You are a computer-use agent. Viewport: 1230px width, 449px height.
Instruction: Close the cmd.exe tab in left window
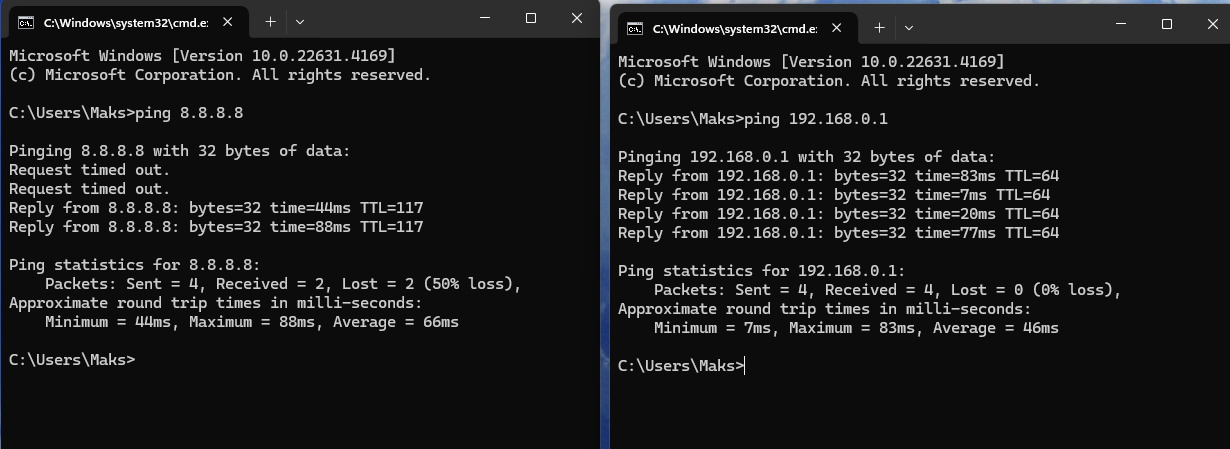230,21
